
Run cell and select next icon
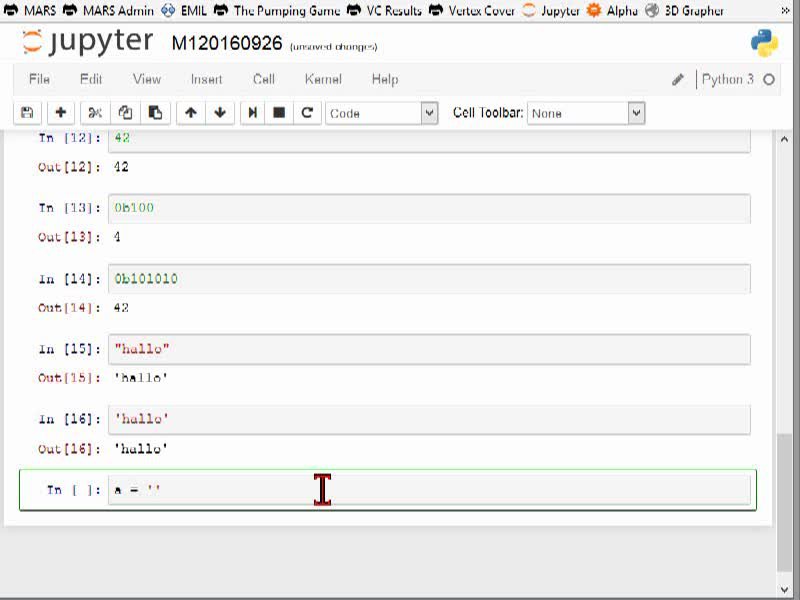253,113
